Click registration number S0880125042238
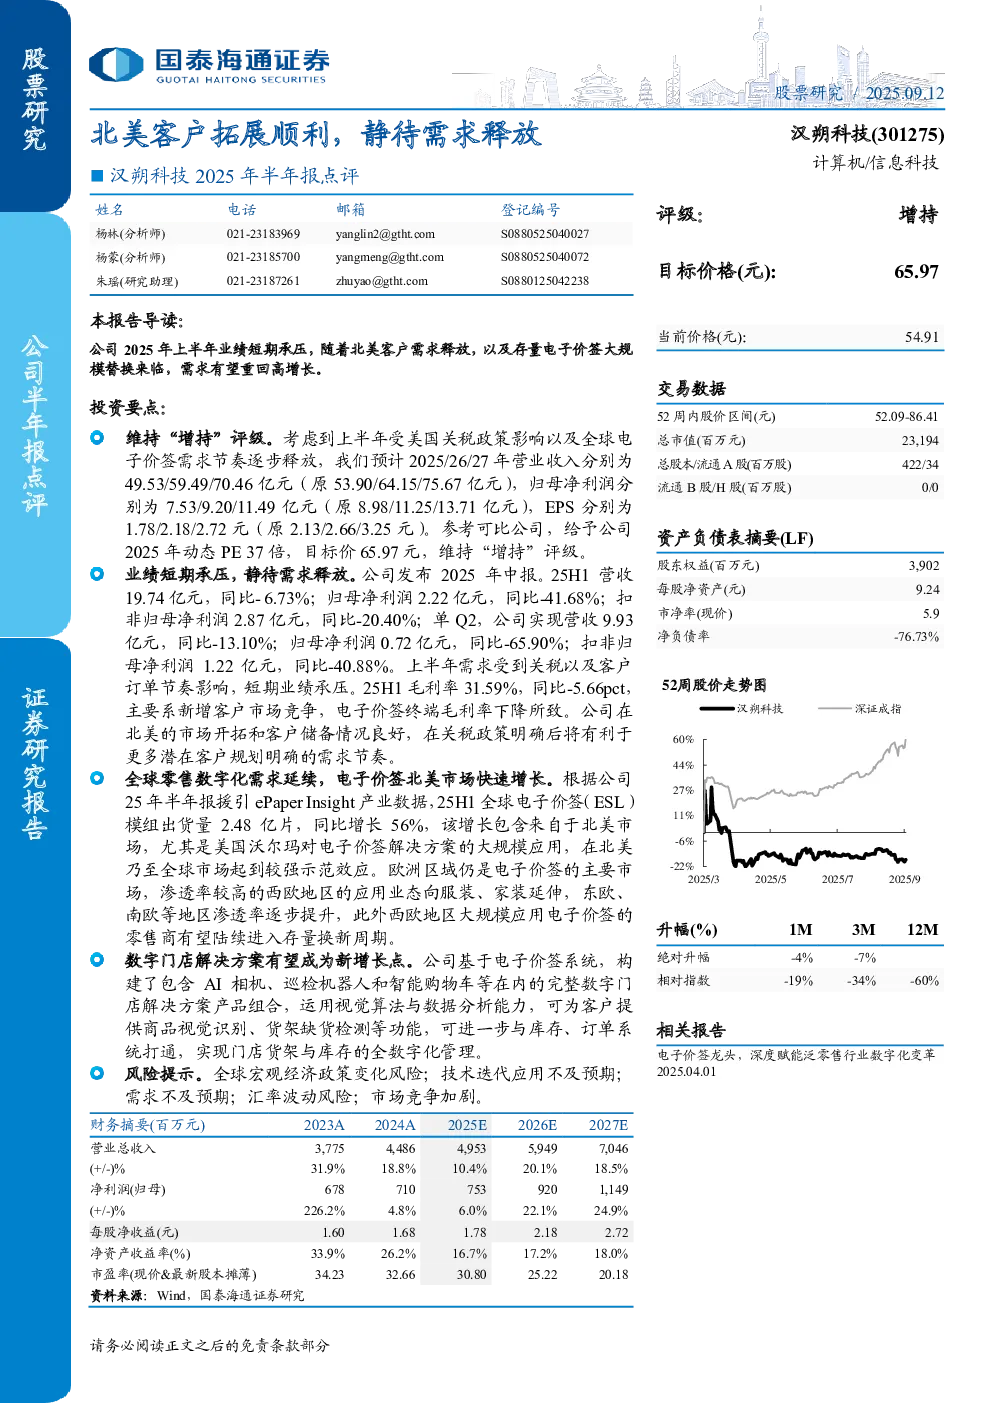 tap(545, 281)
